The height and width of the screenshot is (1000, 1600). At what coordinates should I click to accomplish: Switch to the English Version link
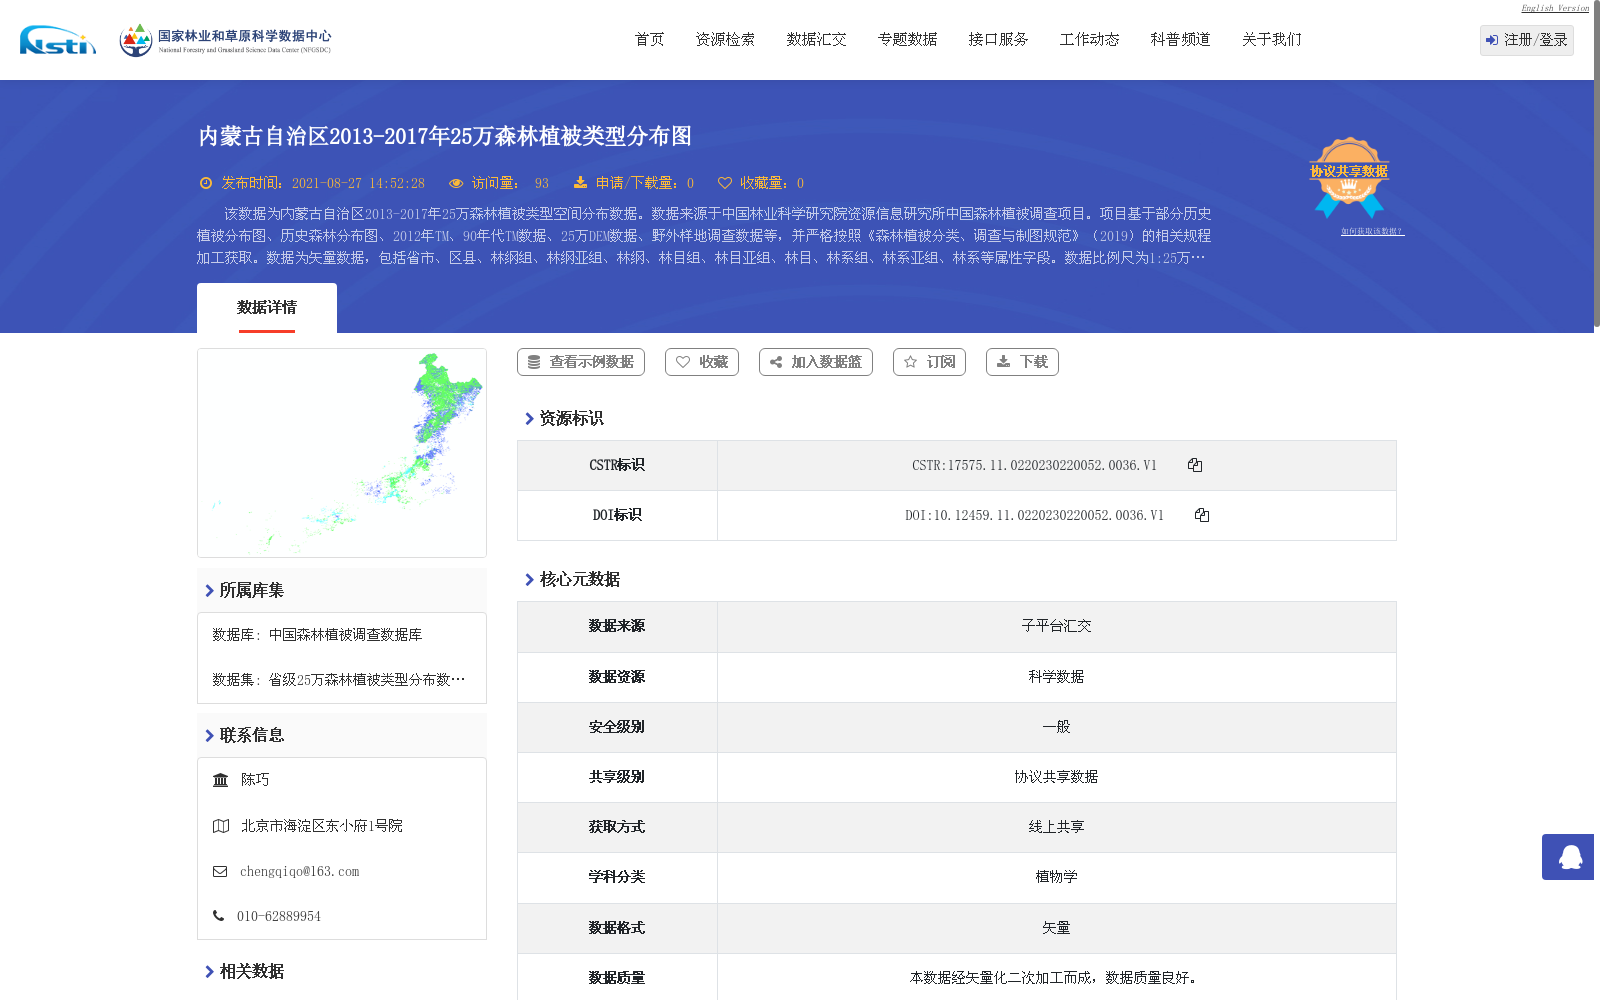[x=1555, y=8]
